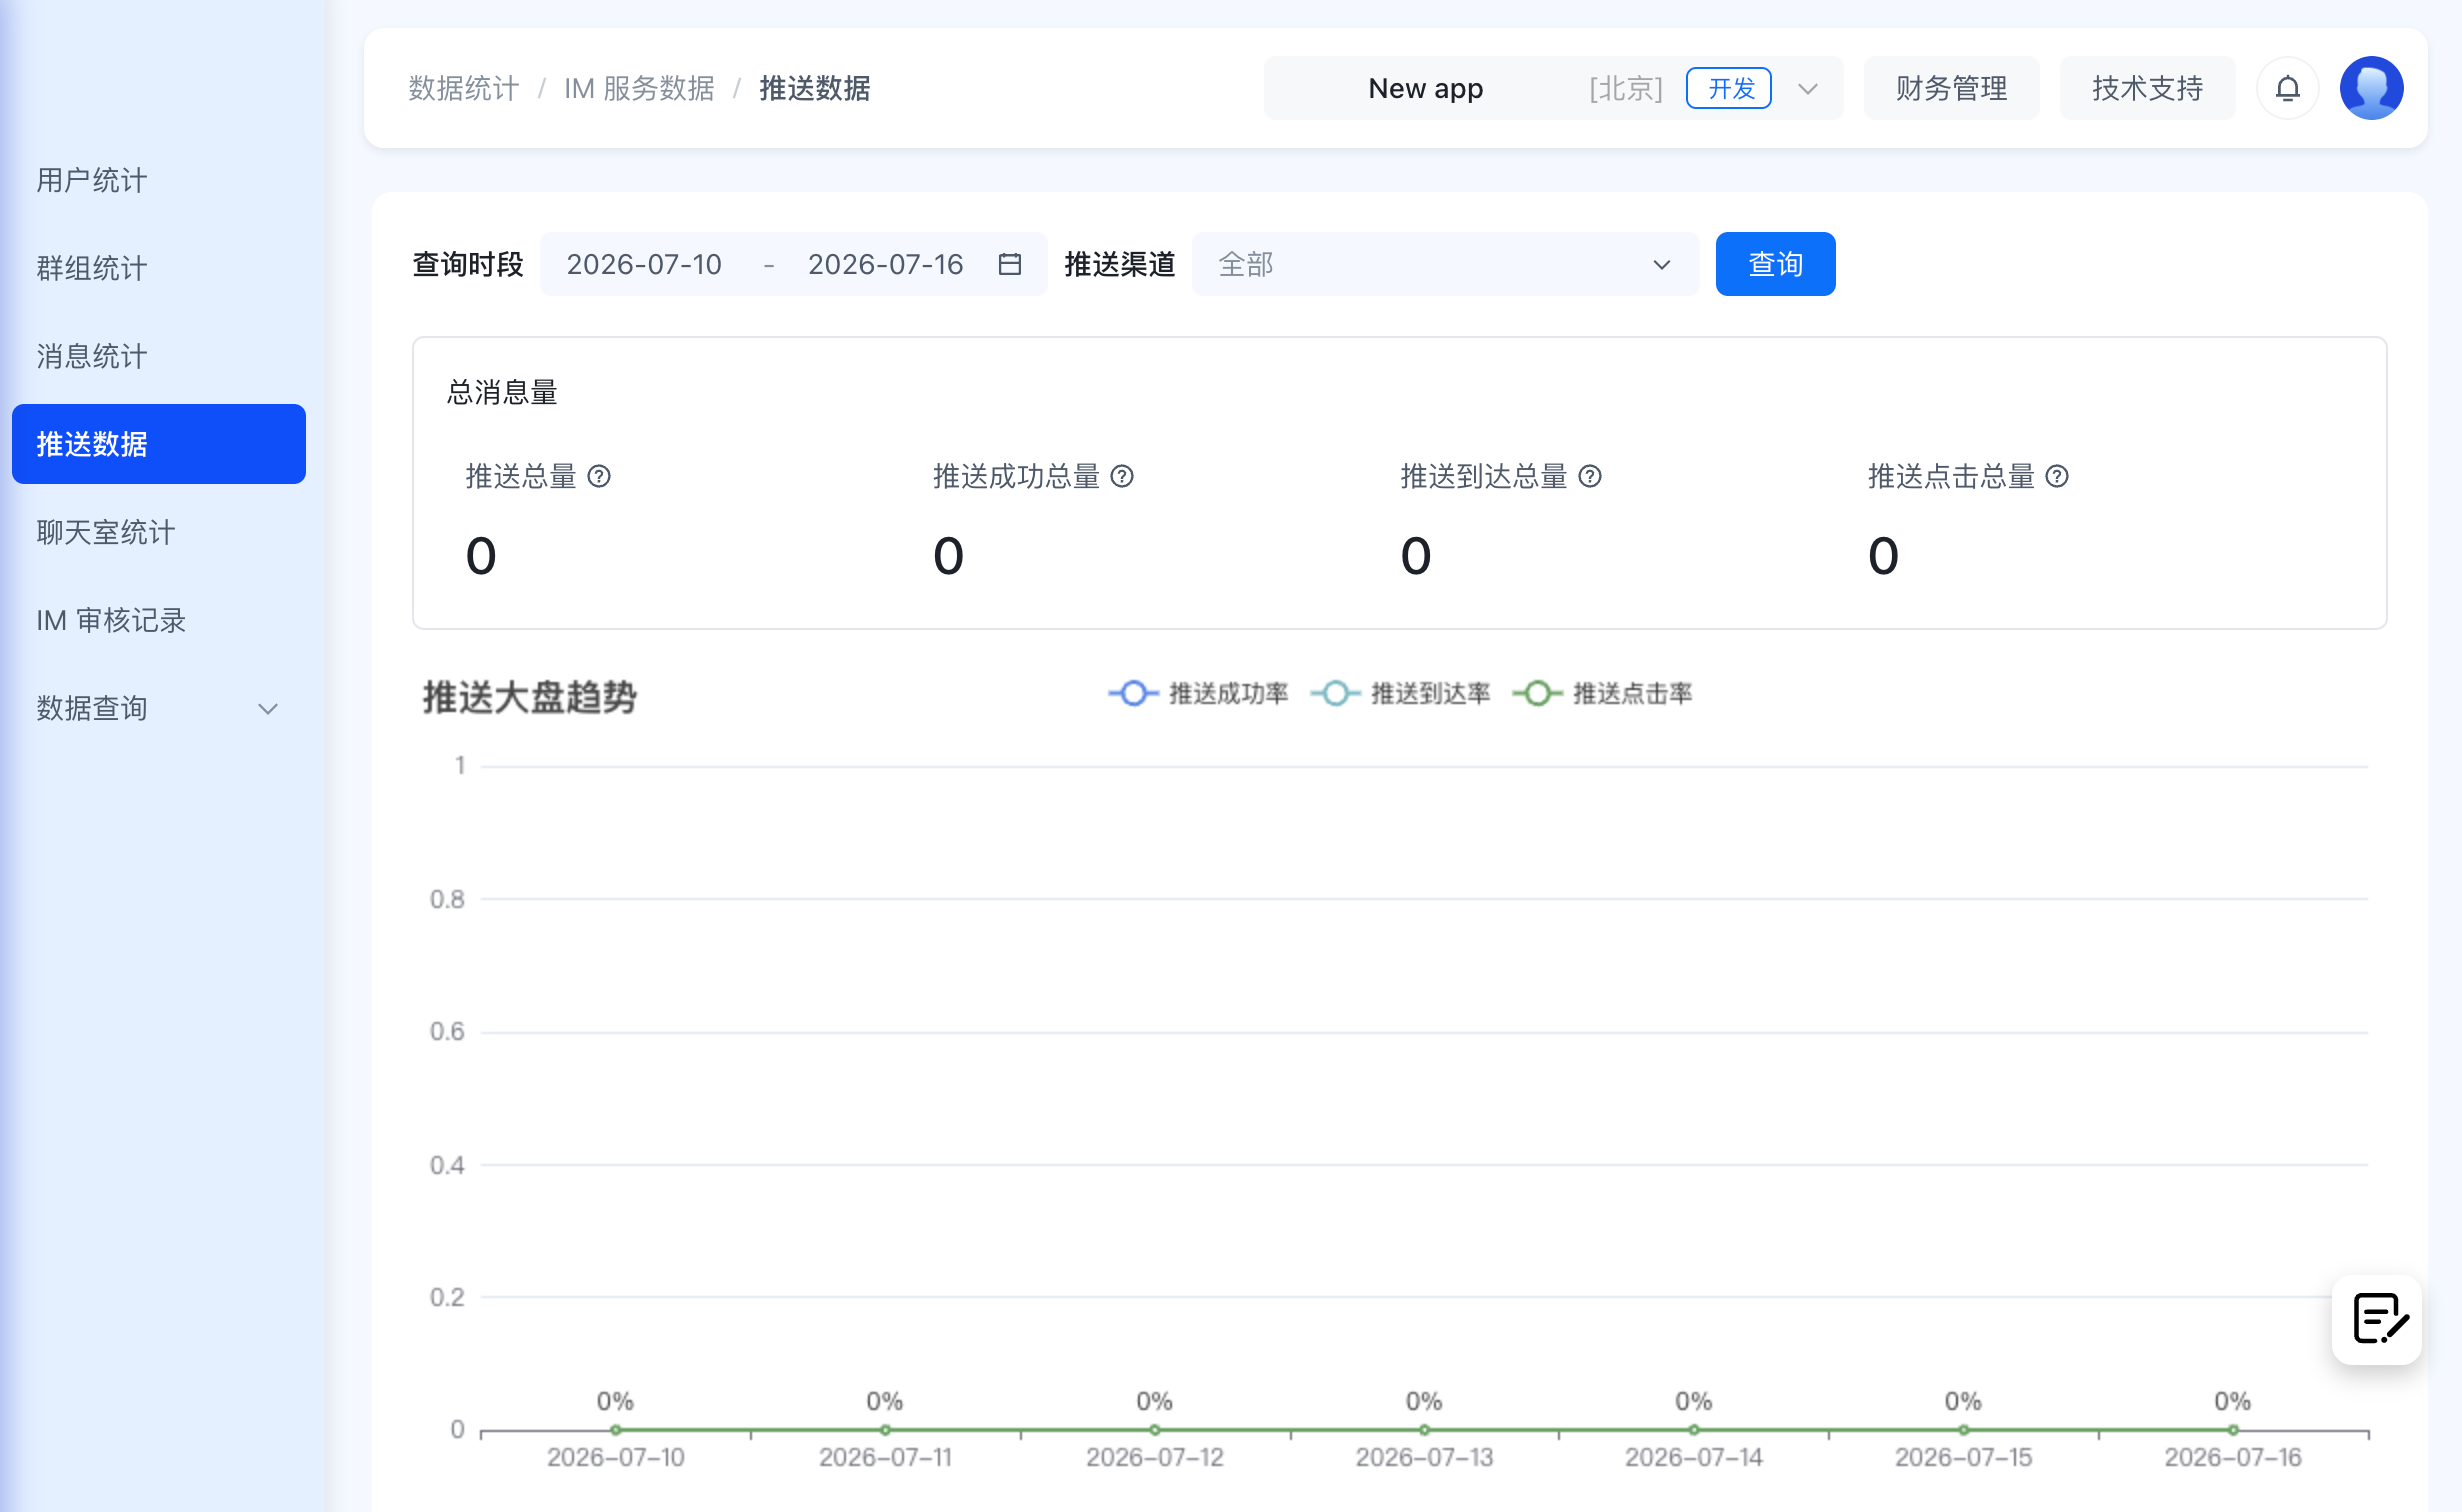Open the feedback note icon
This screenshot has width=2462, height=1512.
tap(2377, 1319)
